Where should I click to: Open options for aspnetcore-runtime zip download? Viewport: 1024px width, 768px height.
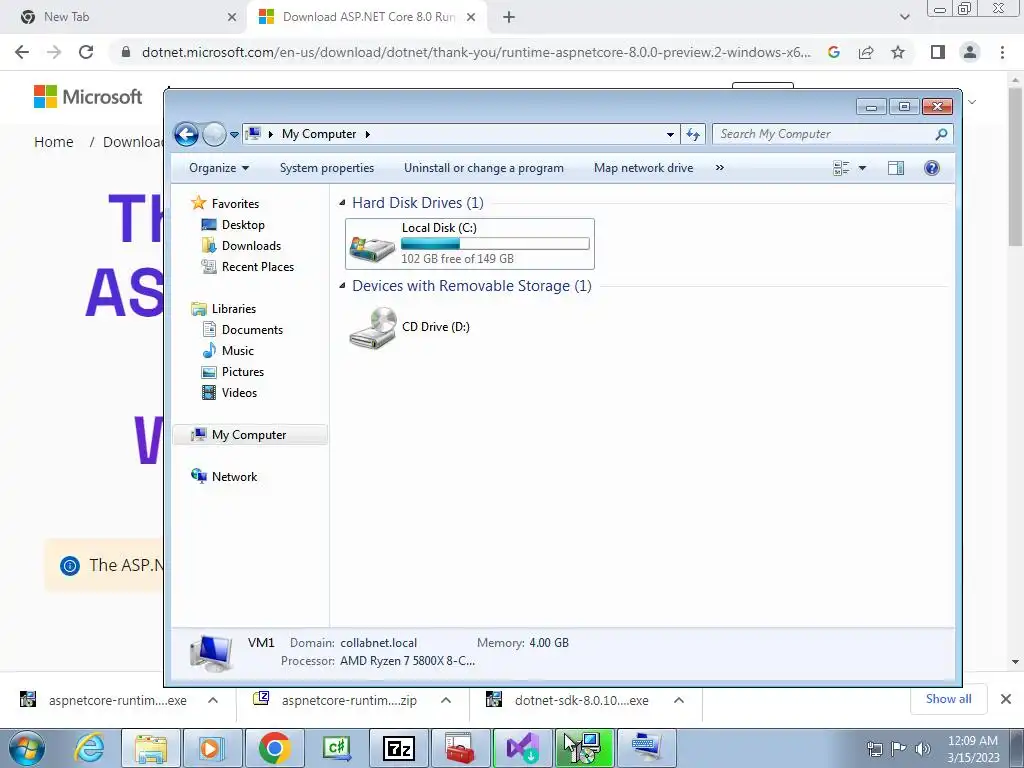coord(446,700)
